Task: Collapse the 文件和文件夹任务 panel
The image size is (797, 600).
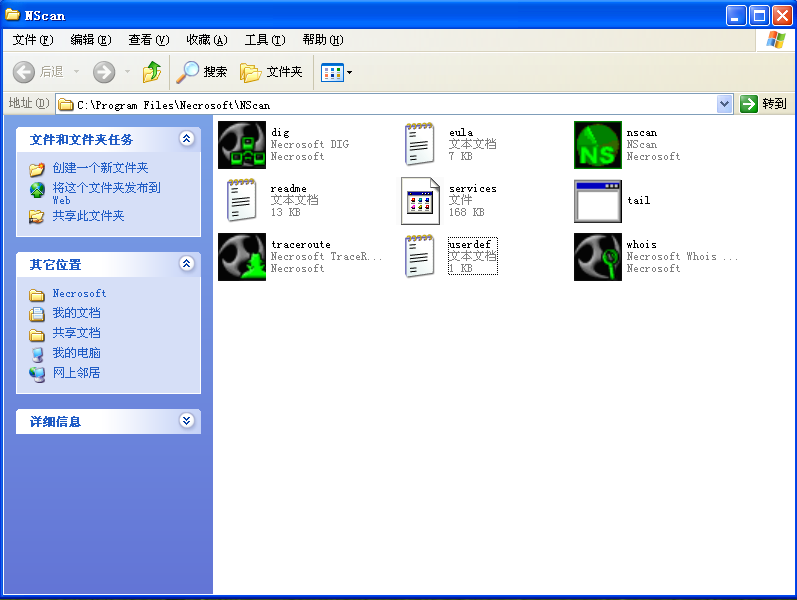Action: (187, 138)
